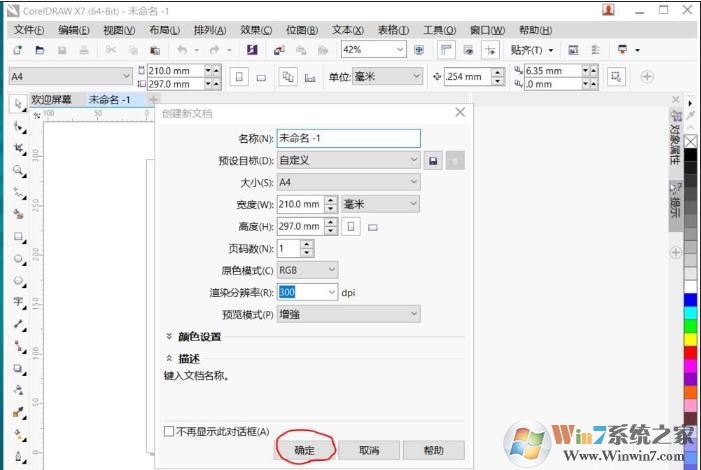Select the Text tool in the toolbox
701x470 pixels.
point(19,301)
